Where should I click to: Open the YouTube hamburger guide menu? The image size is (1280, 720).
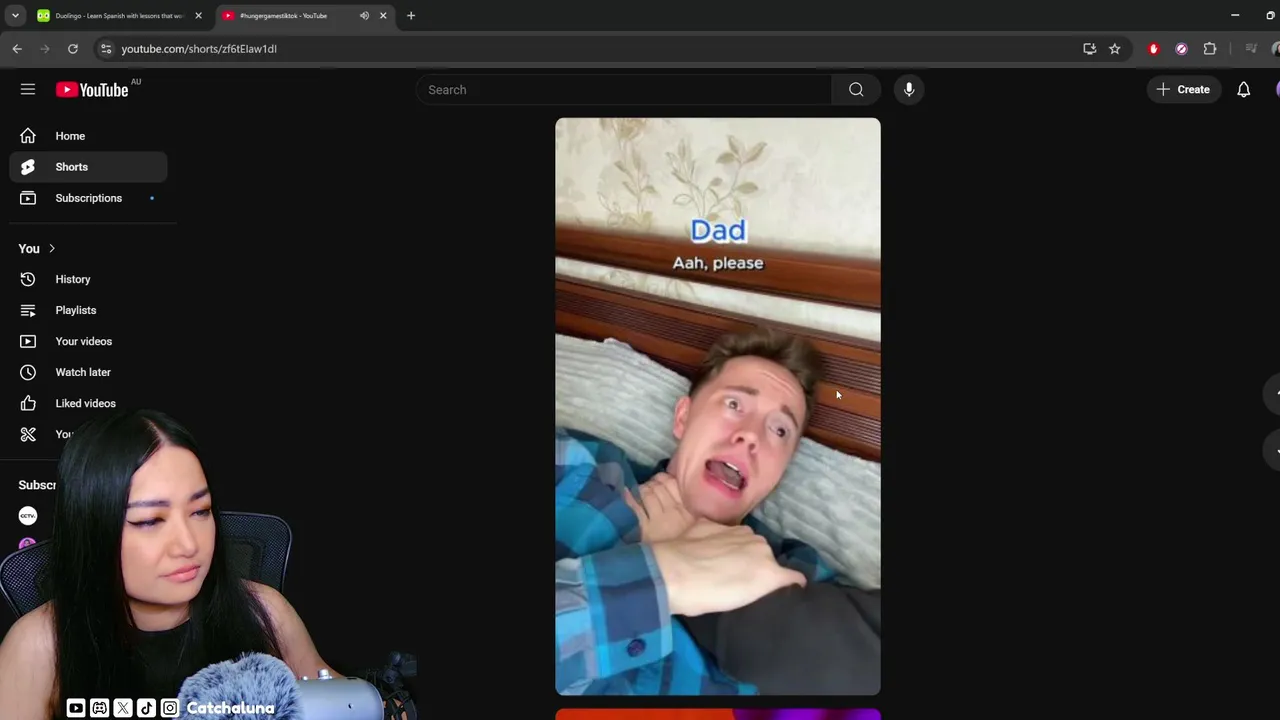tap(28, 89)
